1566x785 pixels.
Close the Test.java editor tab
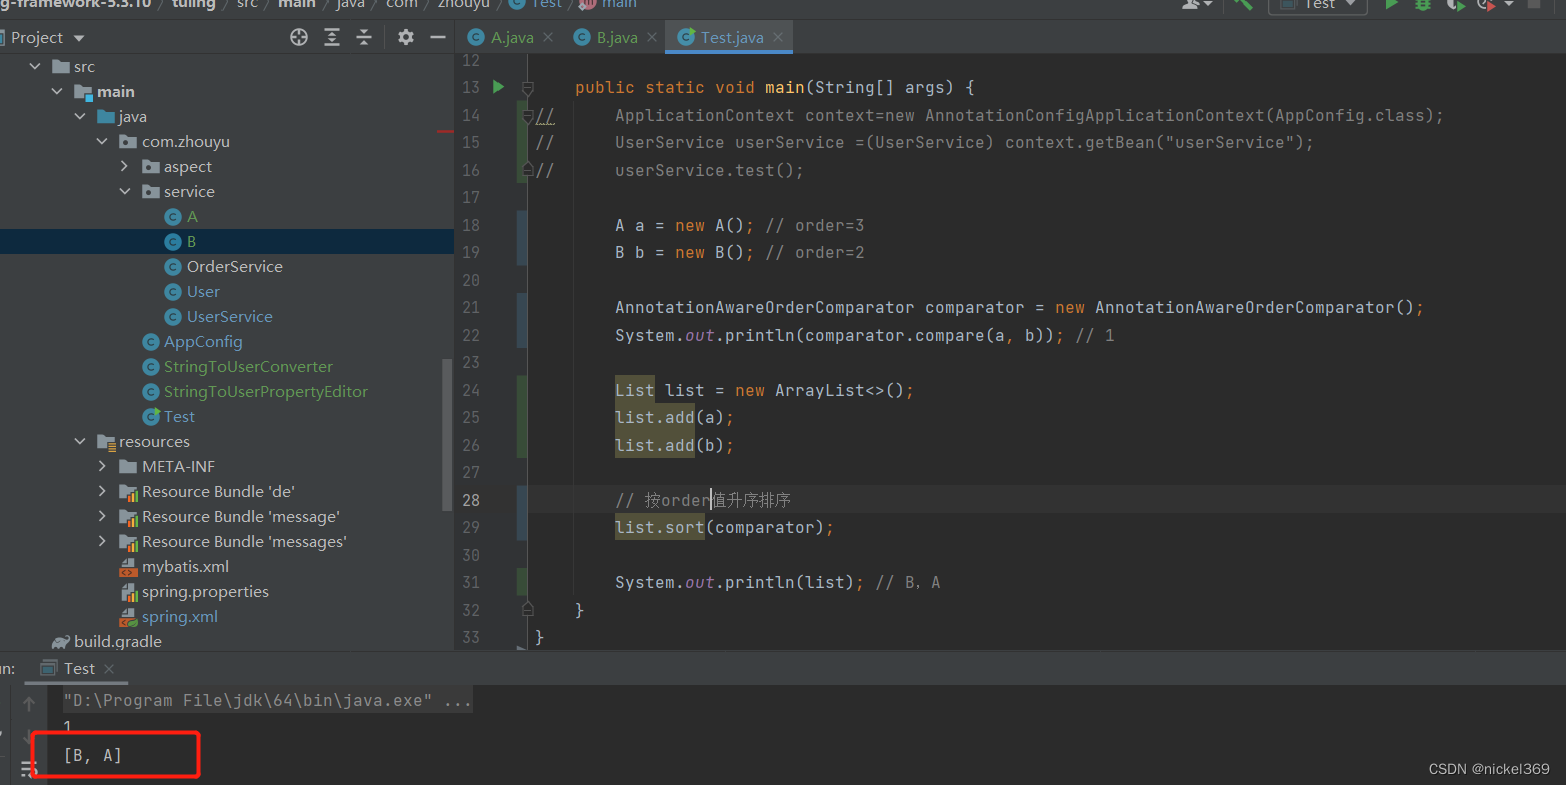pos(778,37)
